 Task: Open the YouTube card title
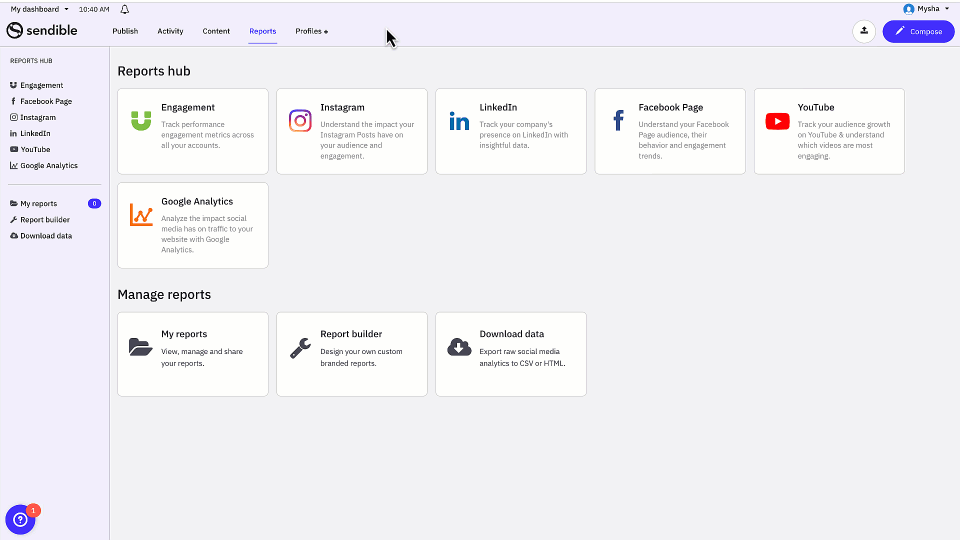pos(816,107)
